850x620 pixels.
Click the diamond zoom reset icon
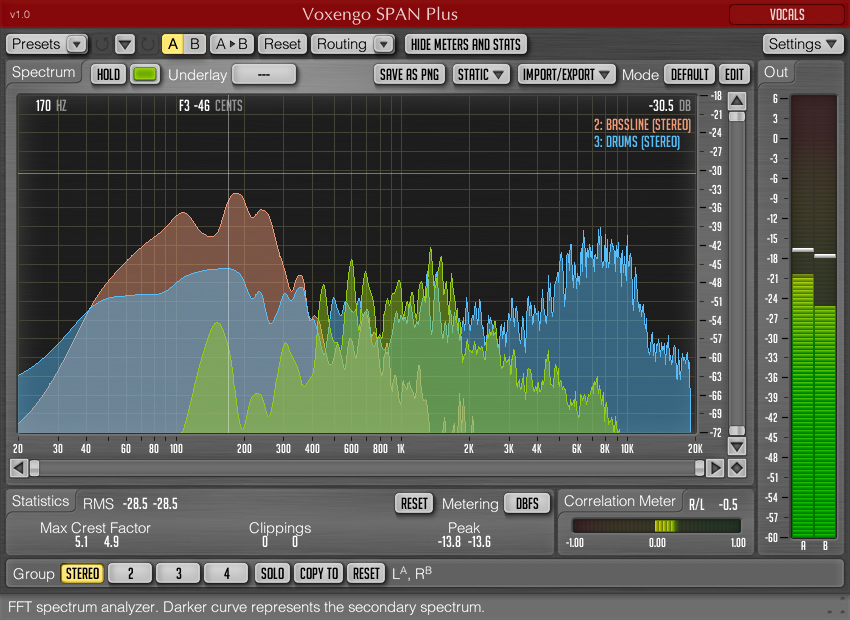[x=737, y=468]
